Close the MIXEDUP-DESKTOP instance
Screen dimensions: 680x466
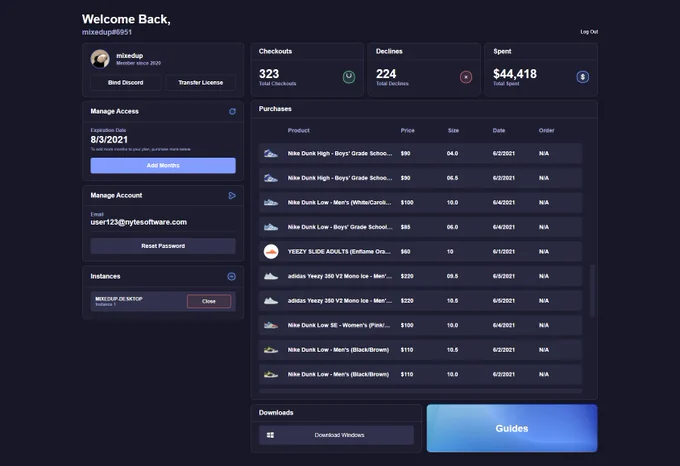point(209,301)
